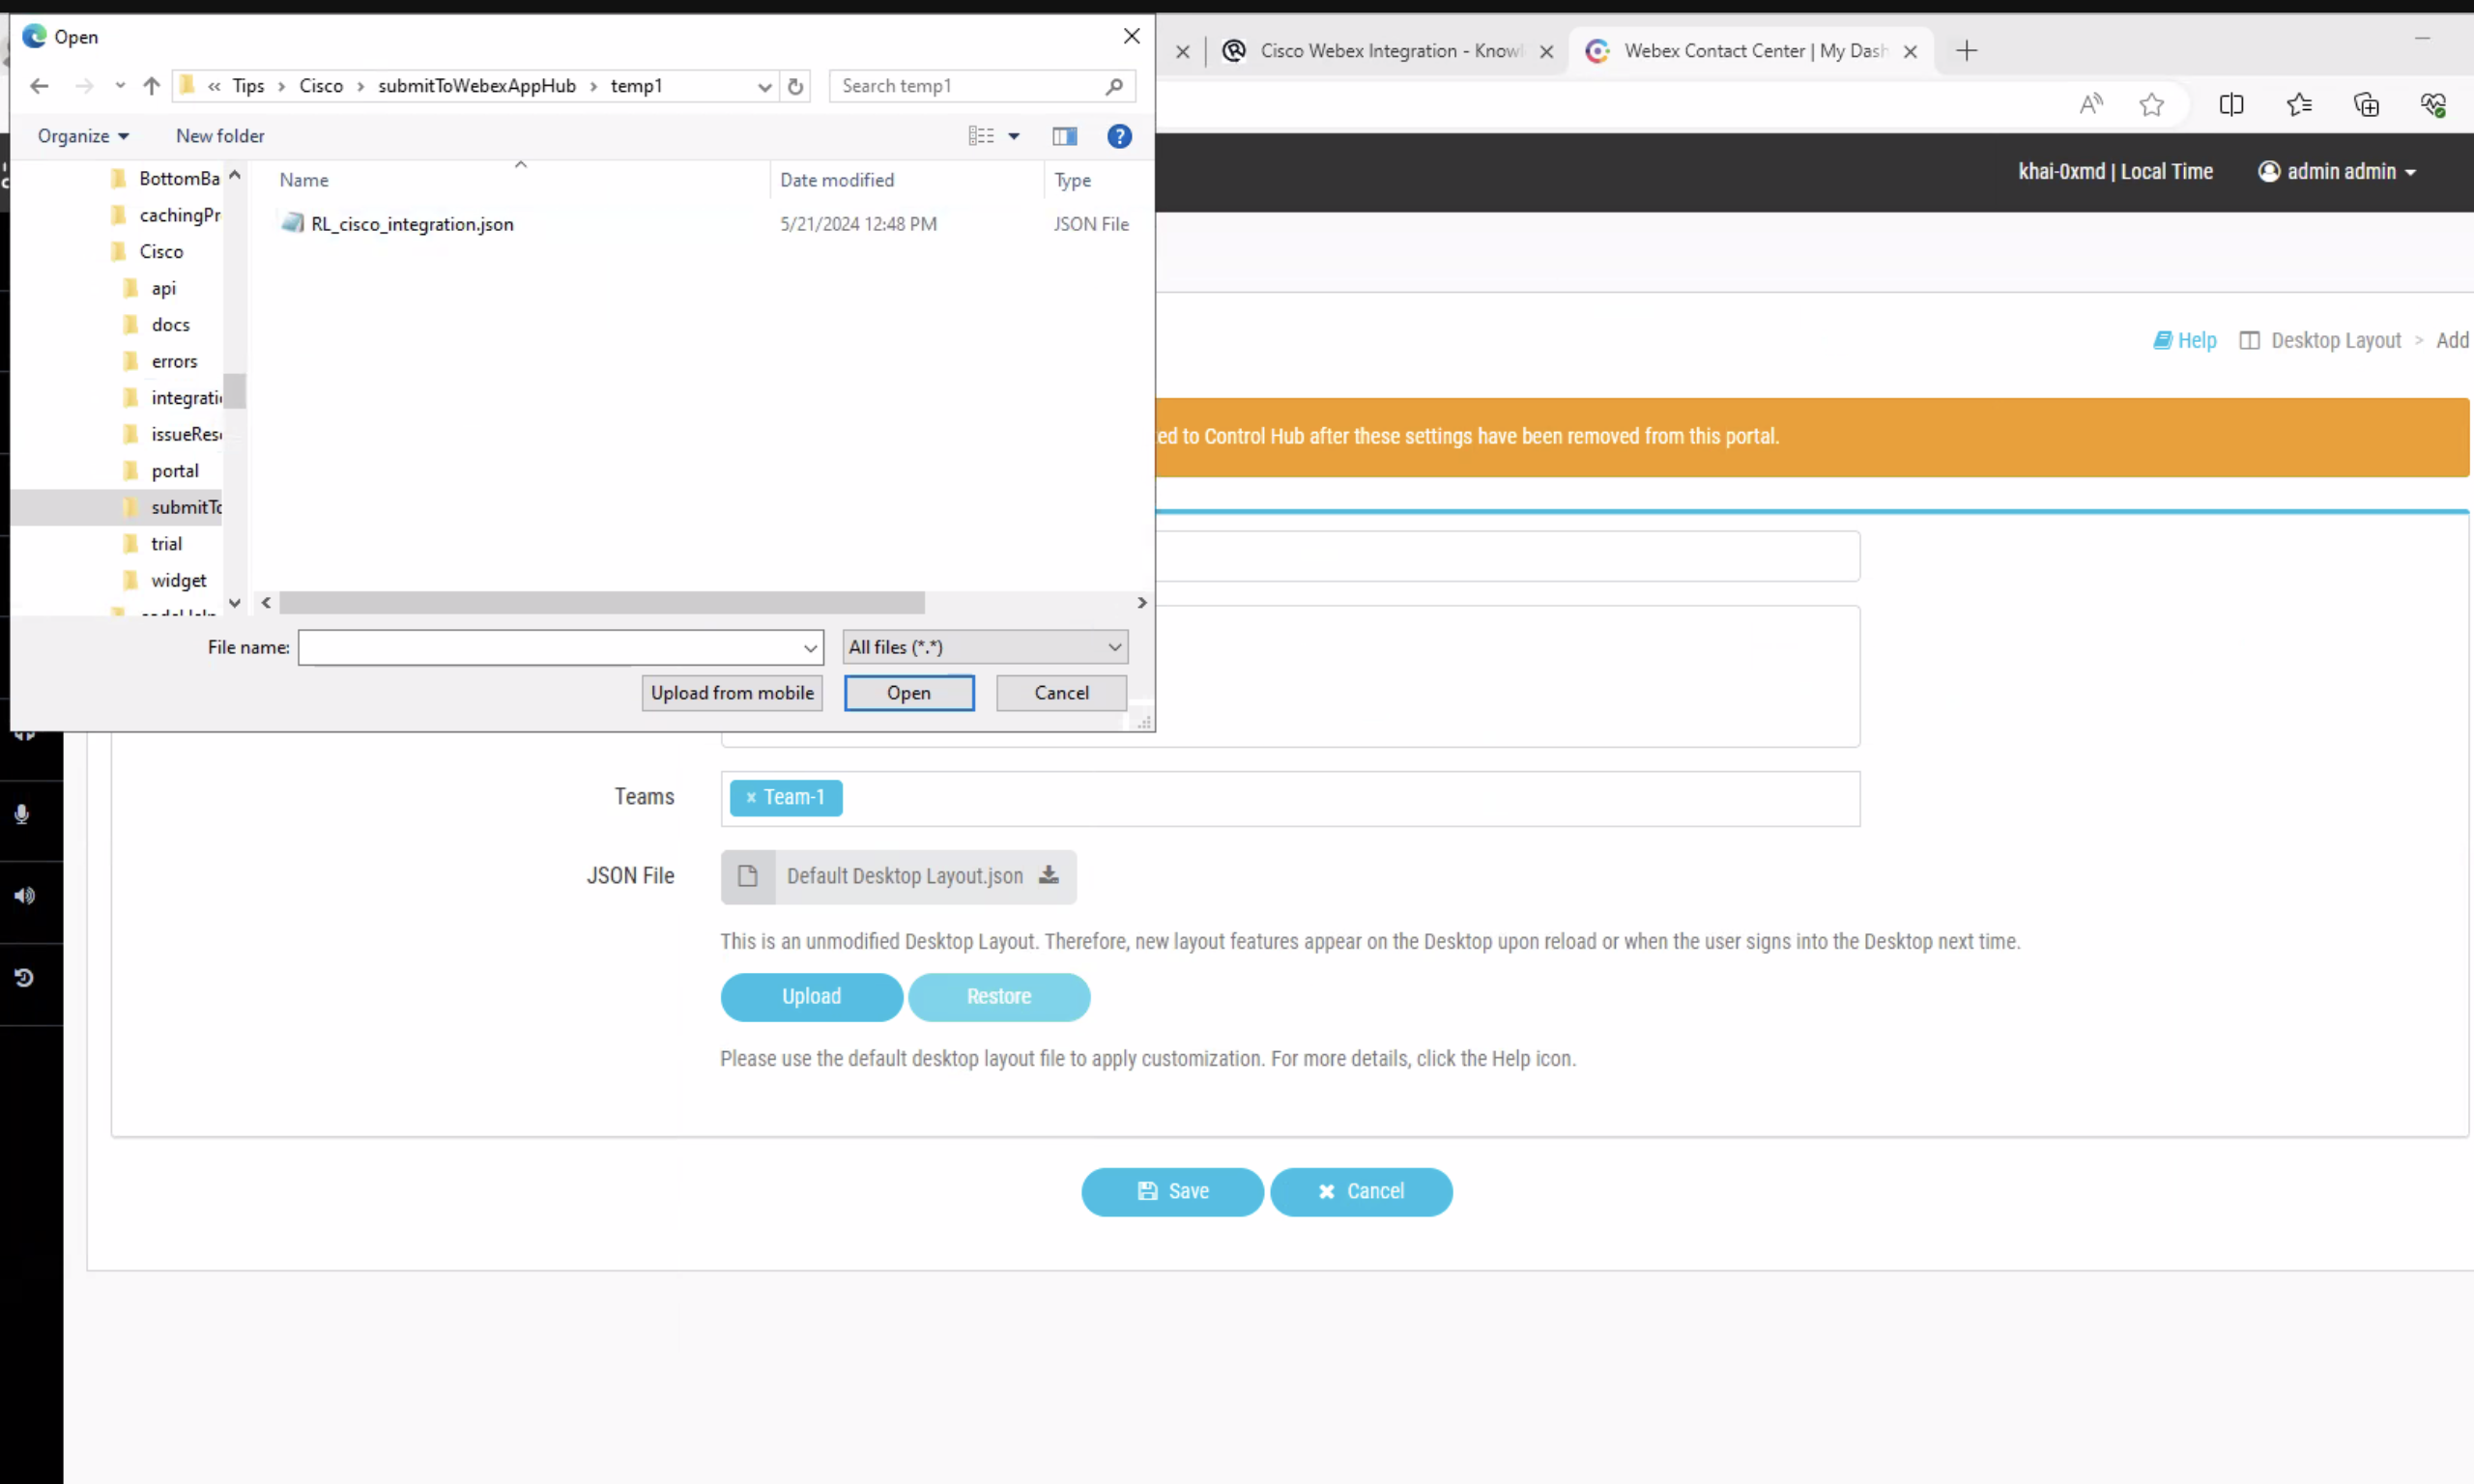Click the speaker icon in the sidebar
The image size is (2474, 1484).
(24, 896)
